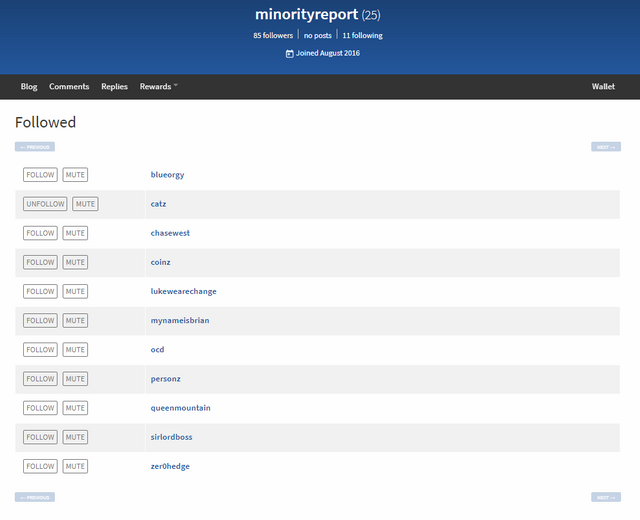Unfollow user catz

[x=45, y=204]
